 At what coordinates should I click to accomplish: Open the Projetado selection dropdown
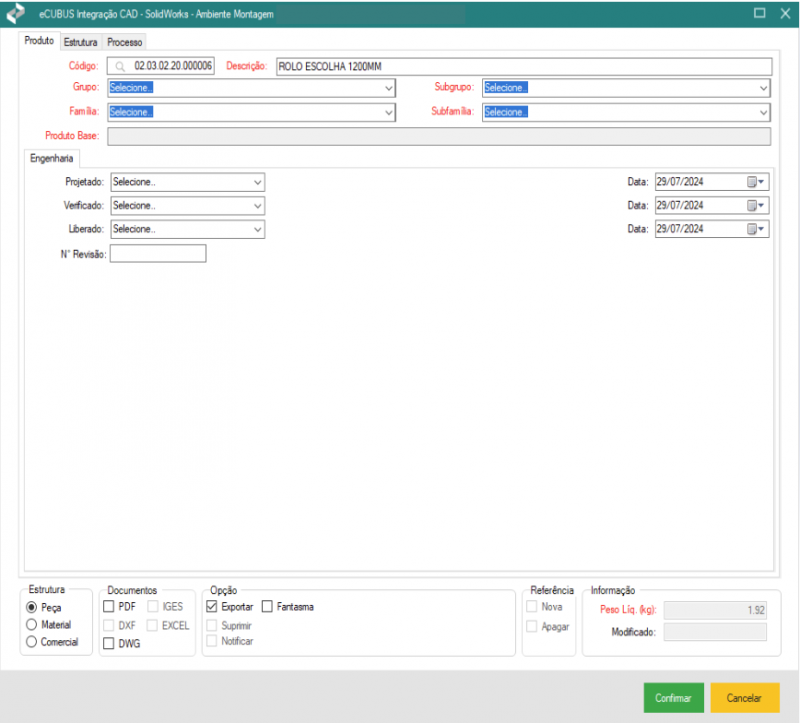188,182
